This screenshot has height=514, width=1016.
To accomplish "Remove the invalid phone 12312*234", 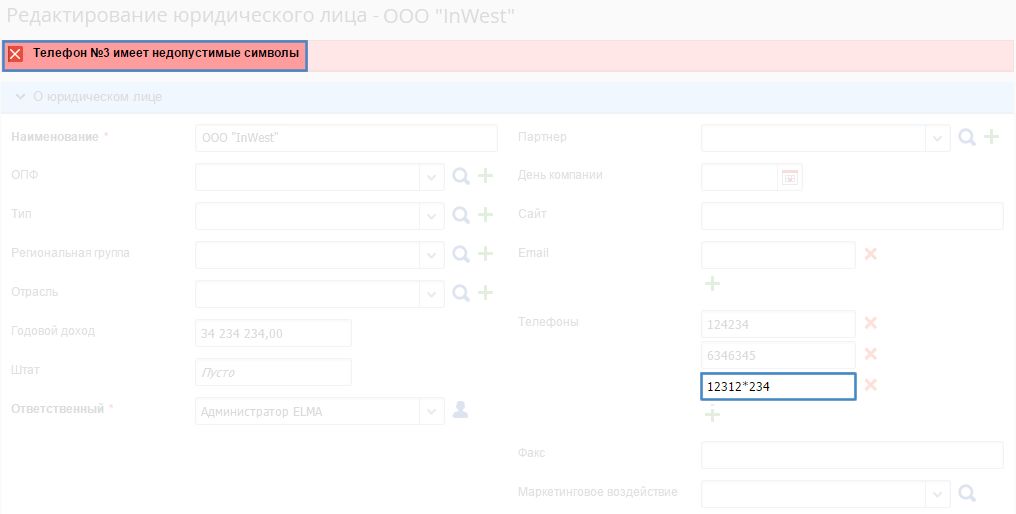I will click(871, 385).
